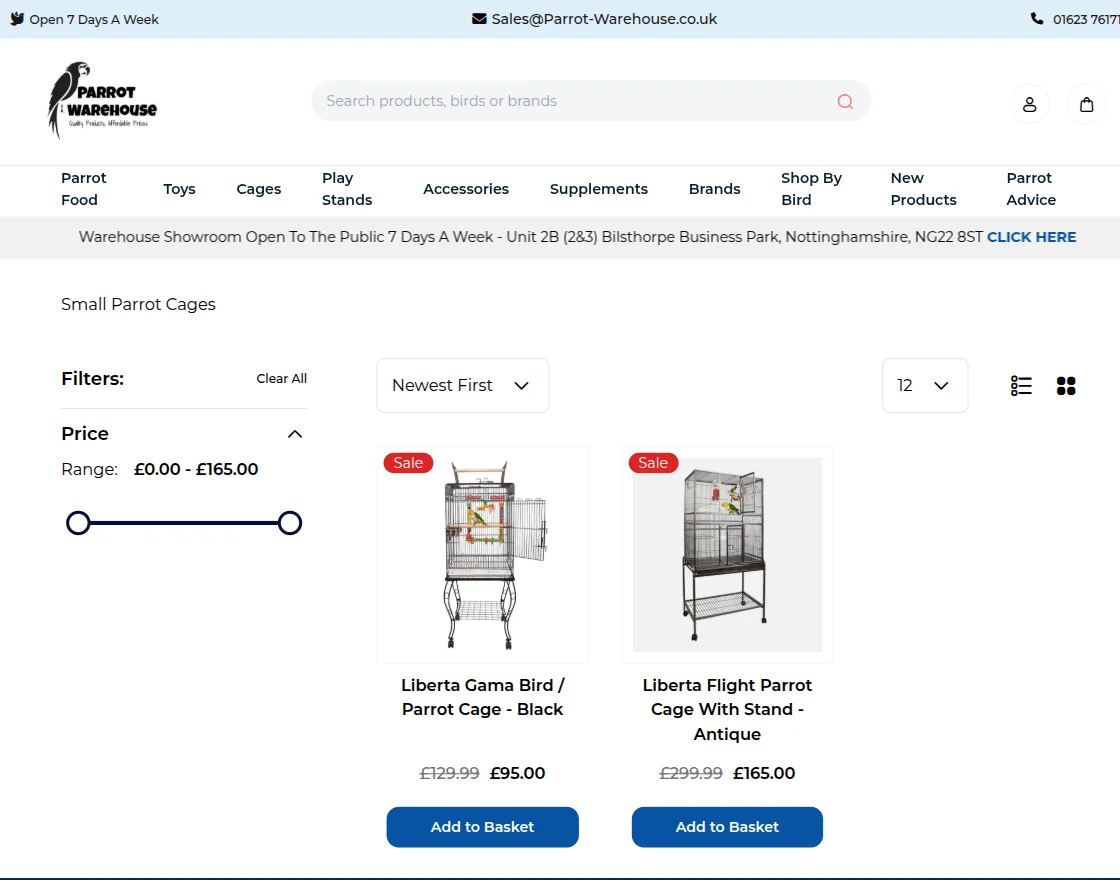Collapse the Price filter section

(x=295, y=434)
